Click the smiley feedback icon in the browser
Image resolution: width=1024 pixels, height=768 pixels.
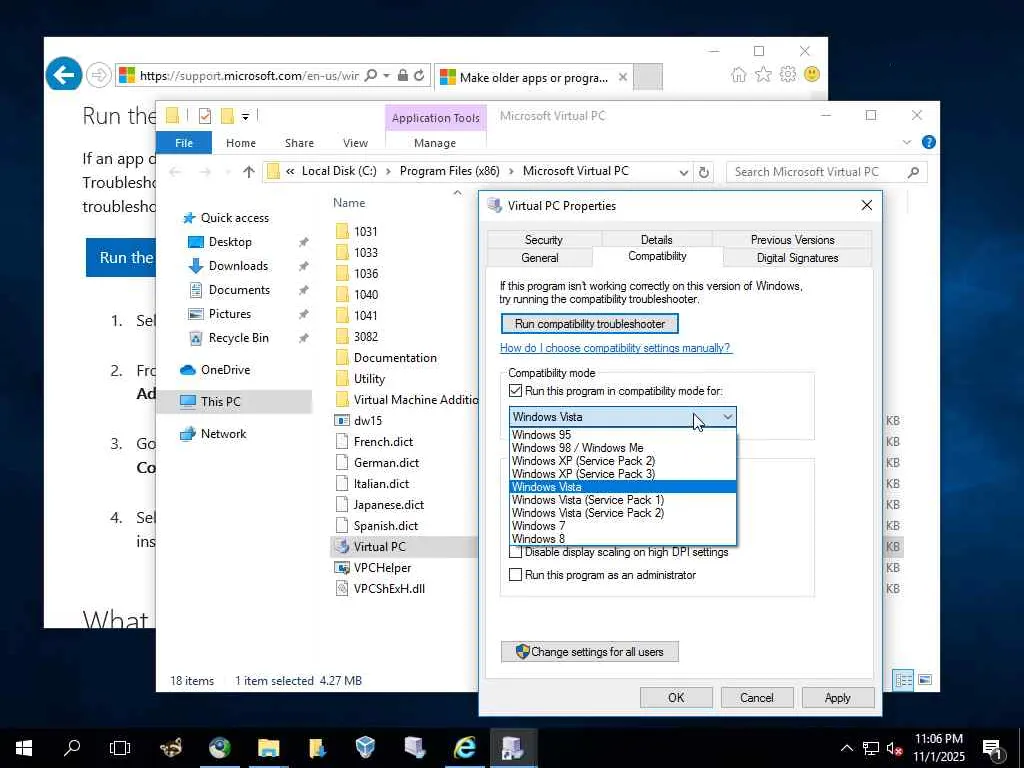[812, 74]
